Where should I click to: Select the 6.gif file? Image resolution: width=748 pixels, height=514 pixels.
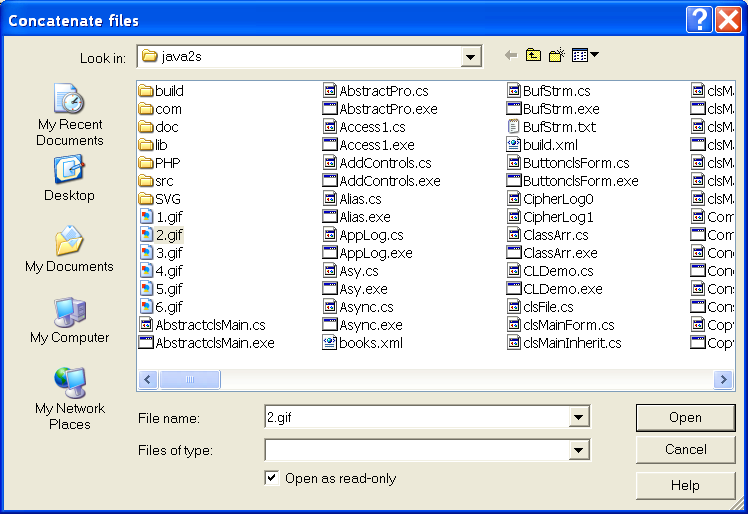point(161,307)
